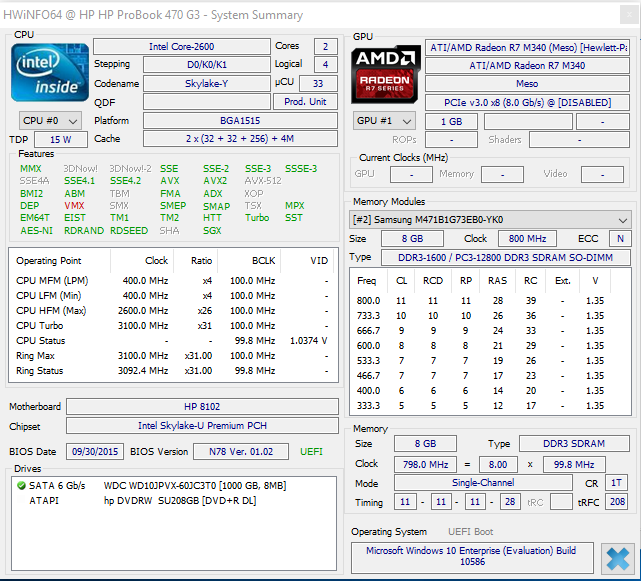Click the RDSEED feature flag
Image resolution: width=641 pixels, height=581 pixels.
tap(129, 231)
